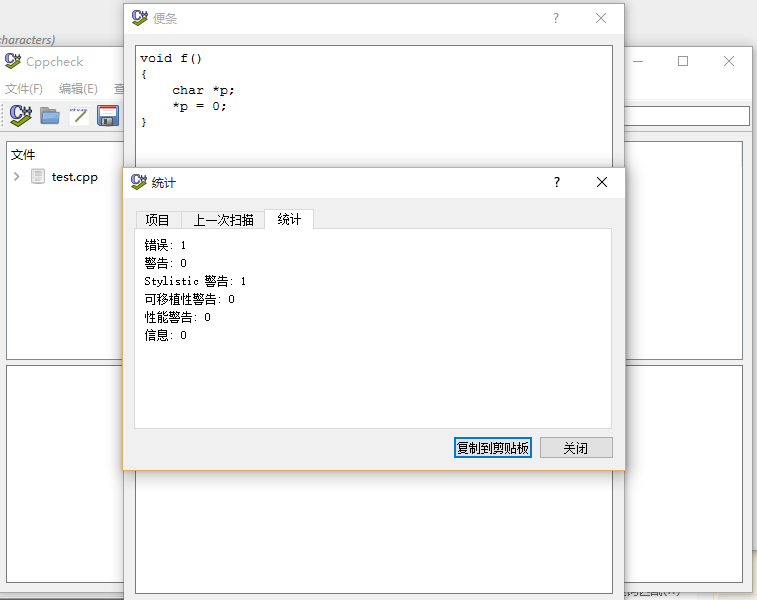This screenshot has height=600, width=757.
Task: Click the test.cpp file icon in the tree
Action: click(x=38, y=177)
